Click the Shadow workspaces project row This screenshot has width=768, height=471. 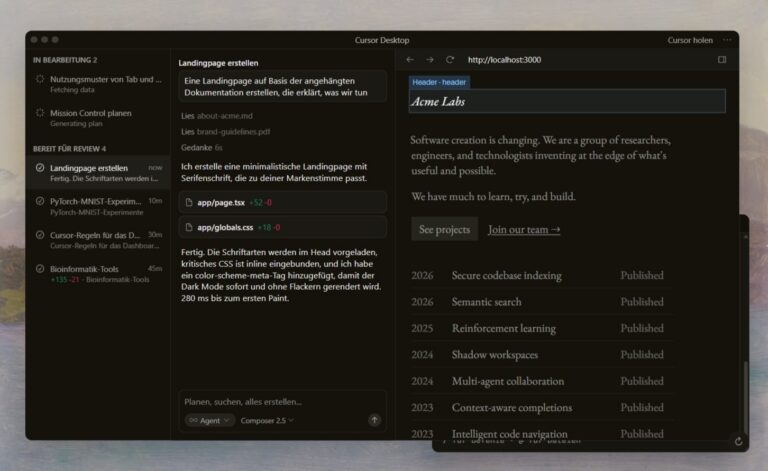click(540, 354)
